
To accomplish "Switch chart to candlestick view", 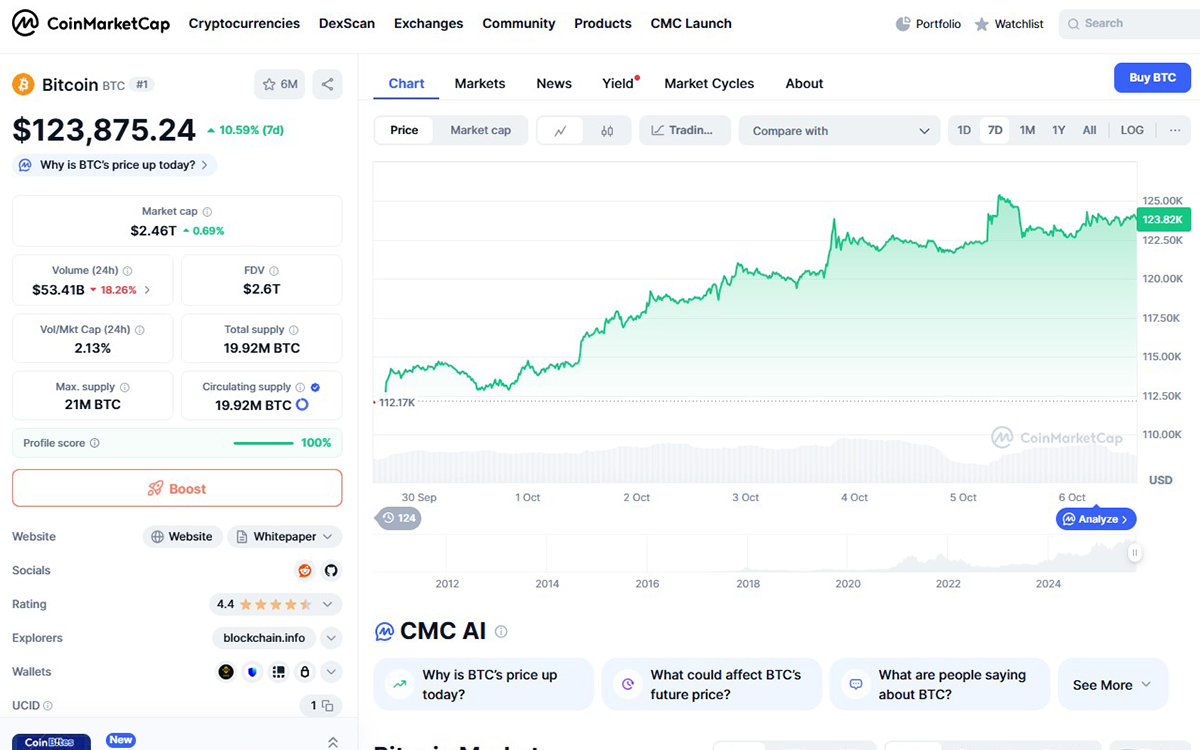I will [608, 130].
